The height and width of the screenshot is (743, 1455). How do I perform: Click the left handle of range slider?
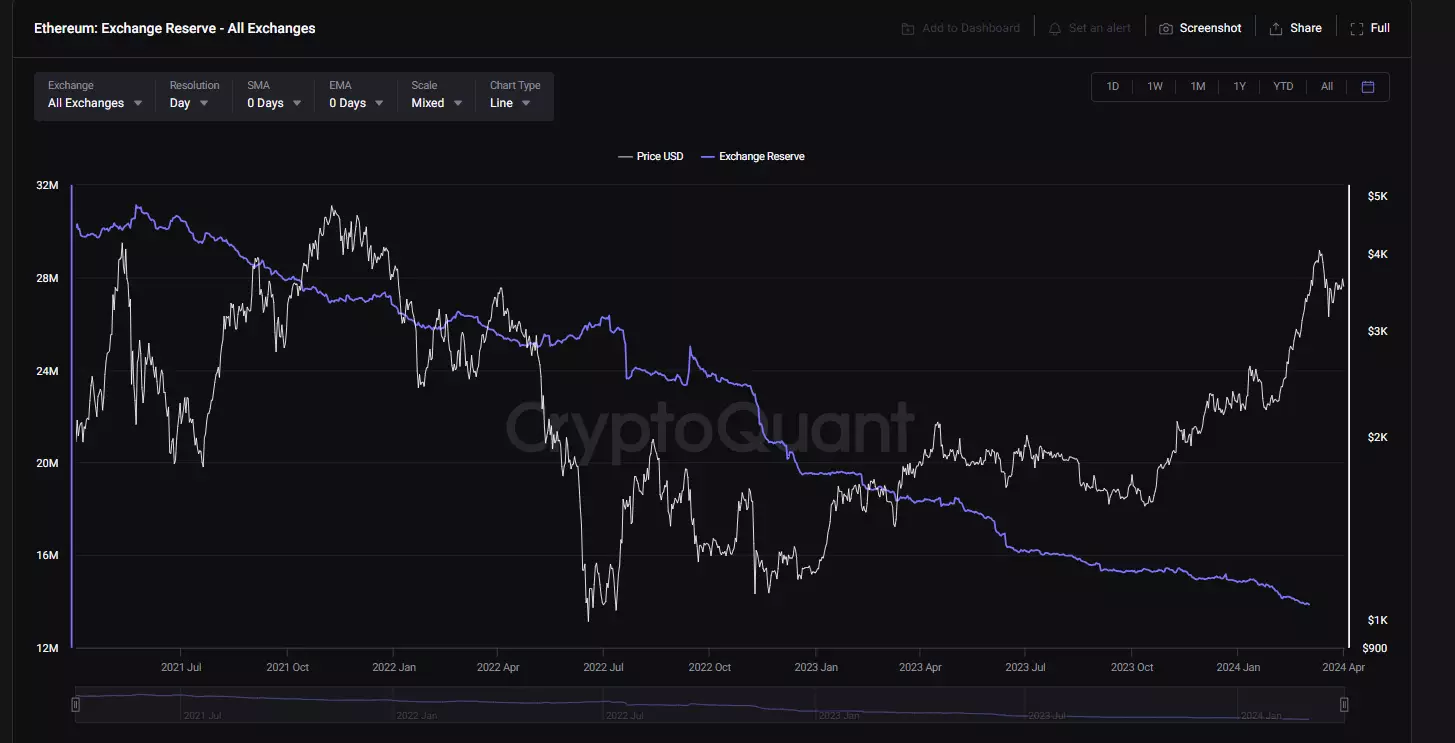click(76, 705)
